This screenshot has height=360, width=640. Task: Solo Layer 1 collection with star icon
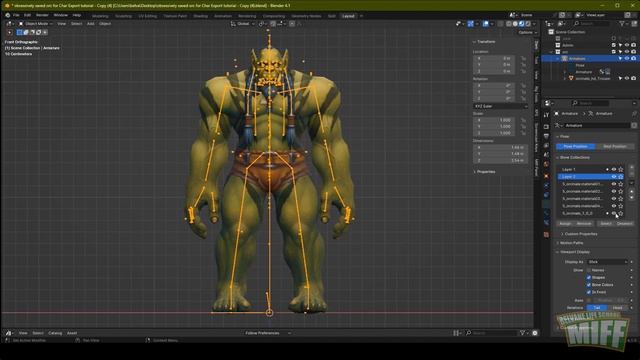coord(621,169)
